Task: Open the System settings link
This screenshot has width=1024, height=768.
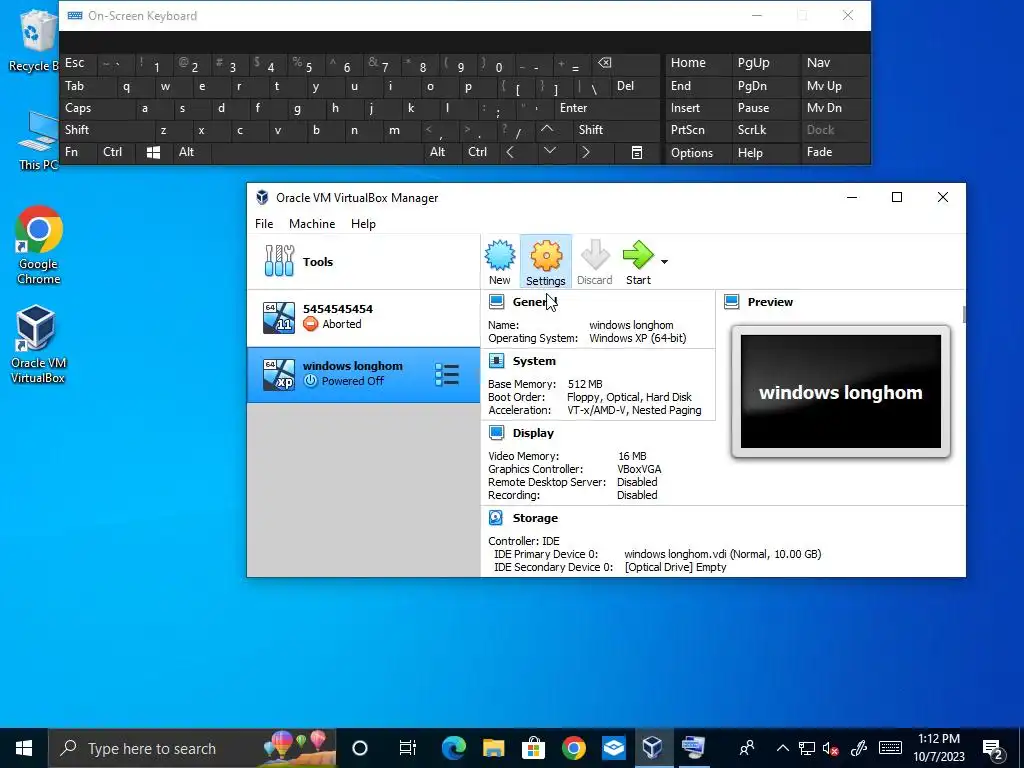Action: (534, 360)
